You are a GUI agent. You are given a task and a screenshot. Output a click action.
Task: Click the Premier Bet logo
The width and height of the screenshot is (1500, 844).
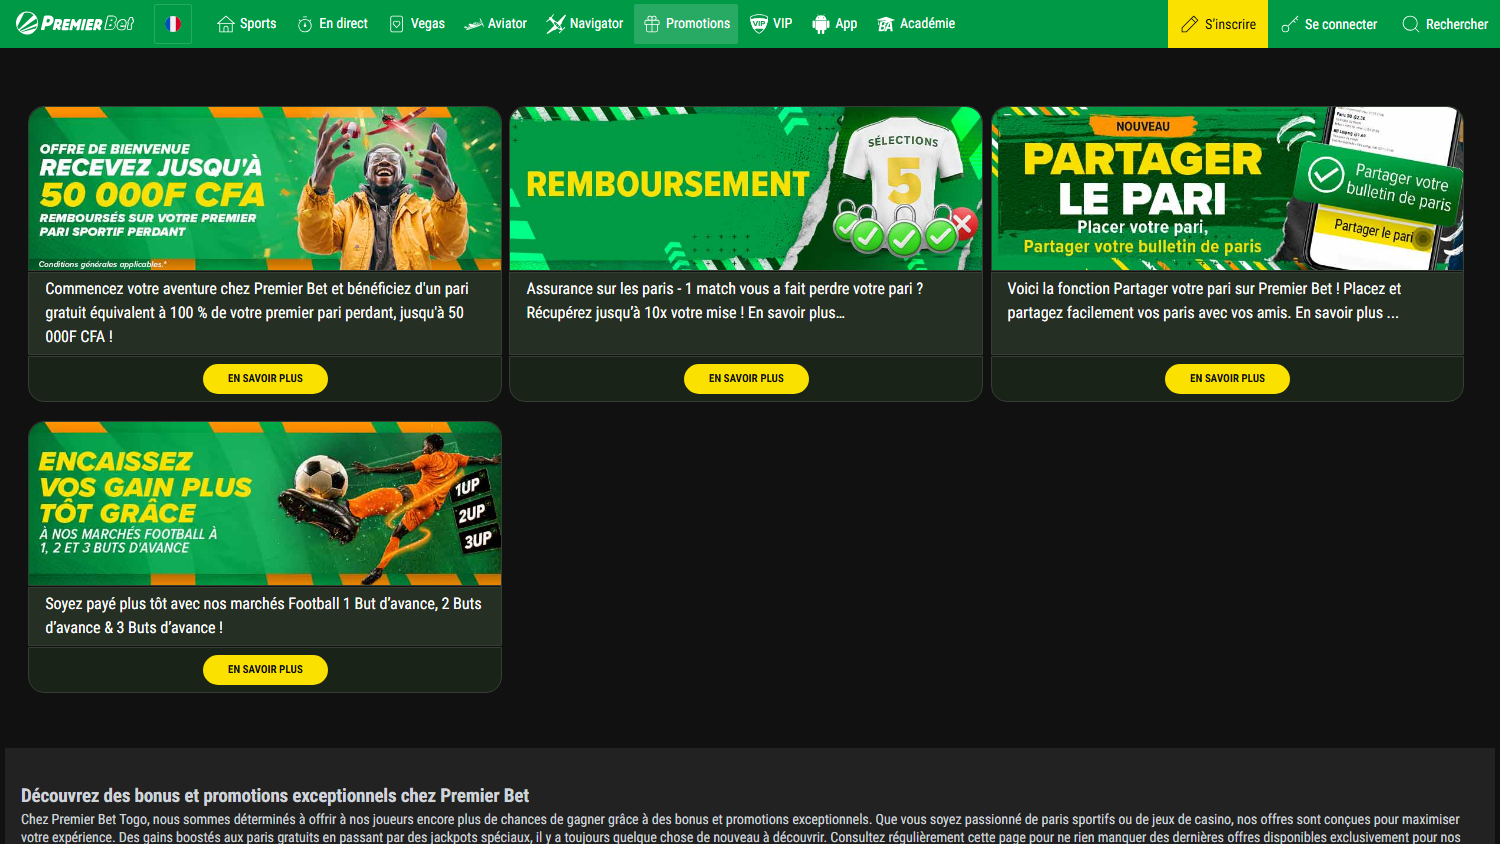tap(75, 23)
